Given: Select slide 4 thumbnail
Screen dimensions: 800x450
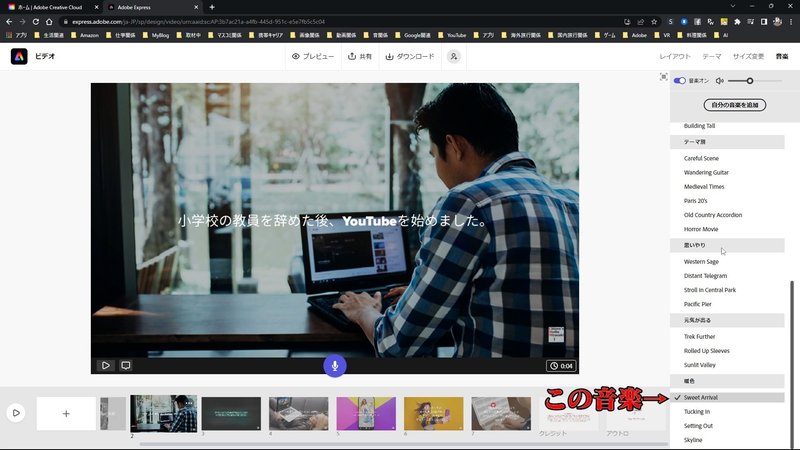Looking at the screenshot, I should click(x=298, y=414).
